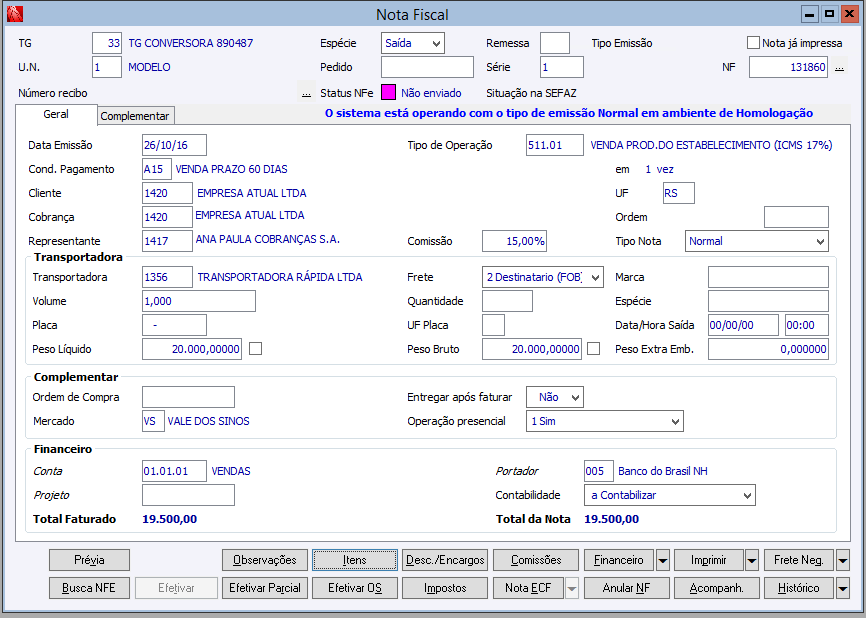
Task: Click the ellipsis button beside Número recibo
Action: click(x=306, y=93)
